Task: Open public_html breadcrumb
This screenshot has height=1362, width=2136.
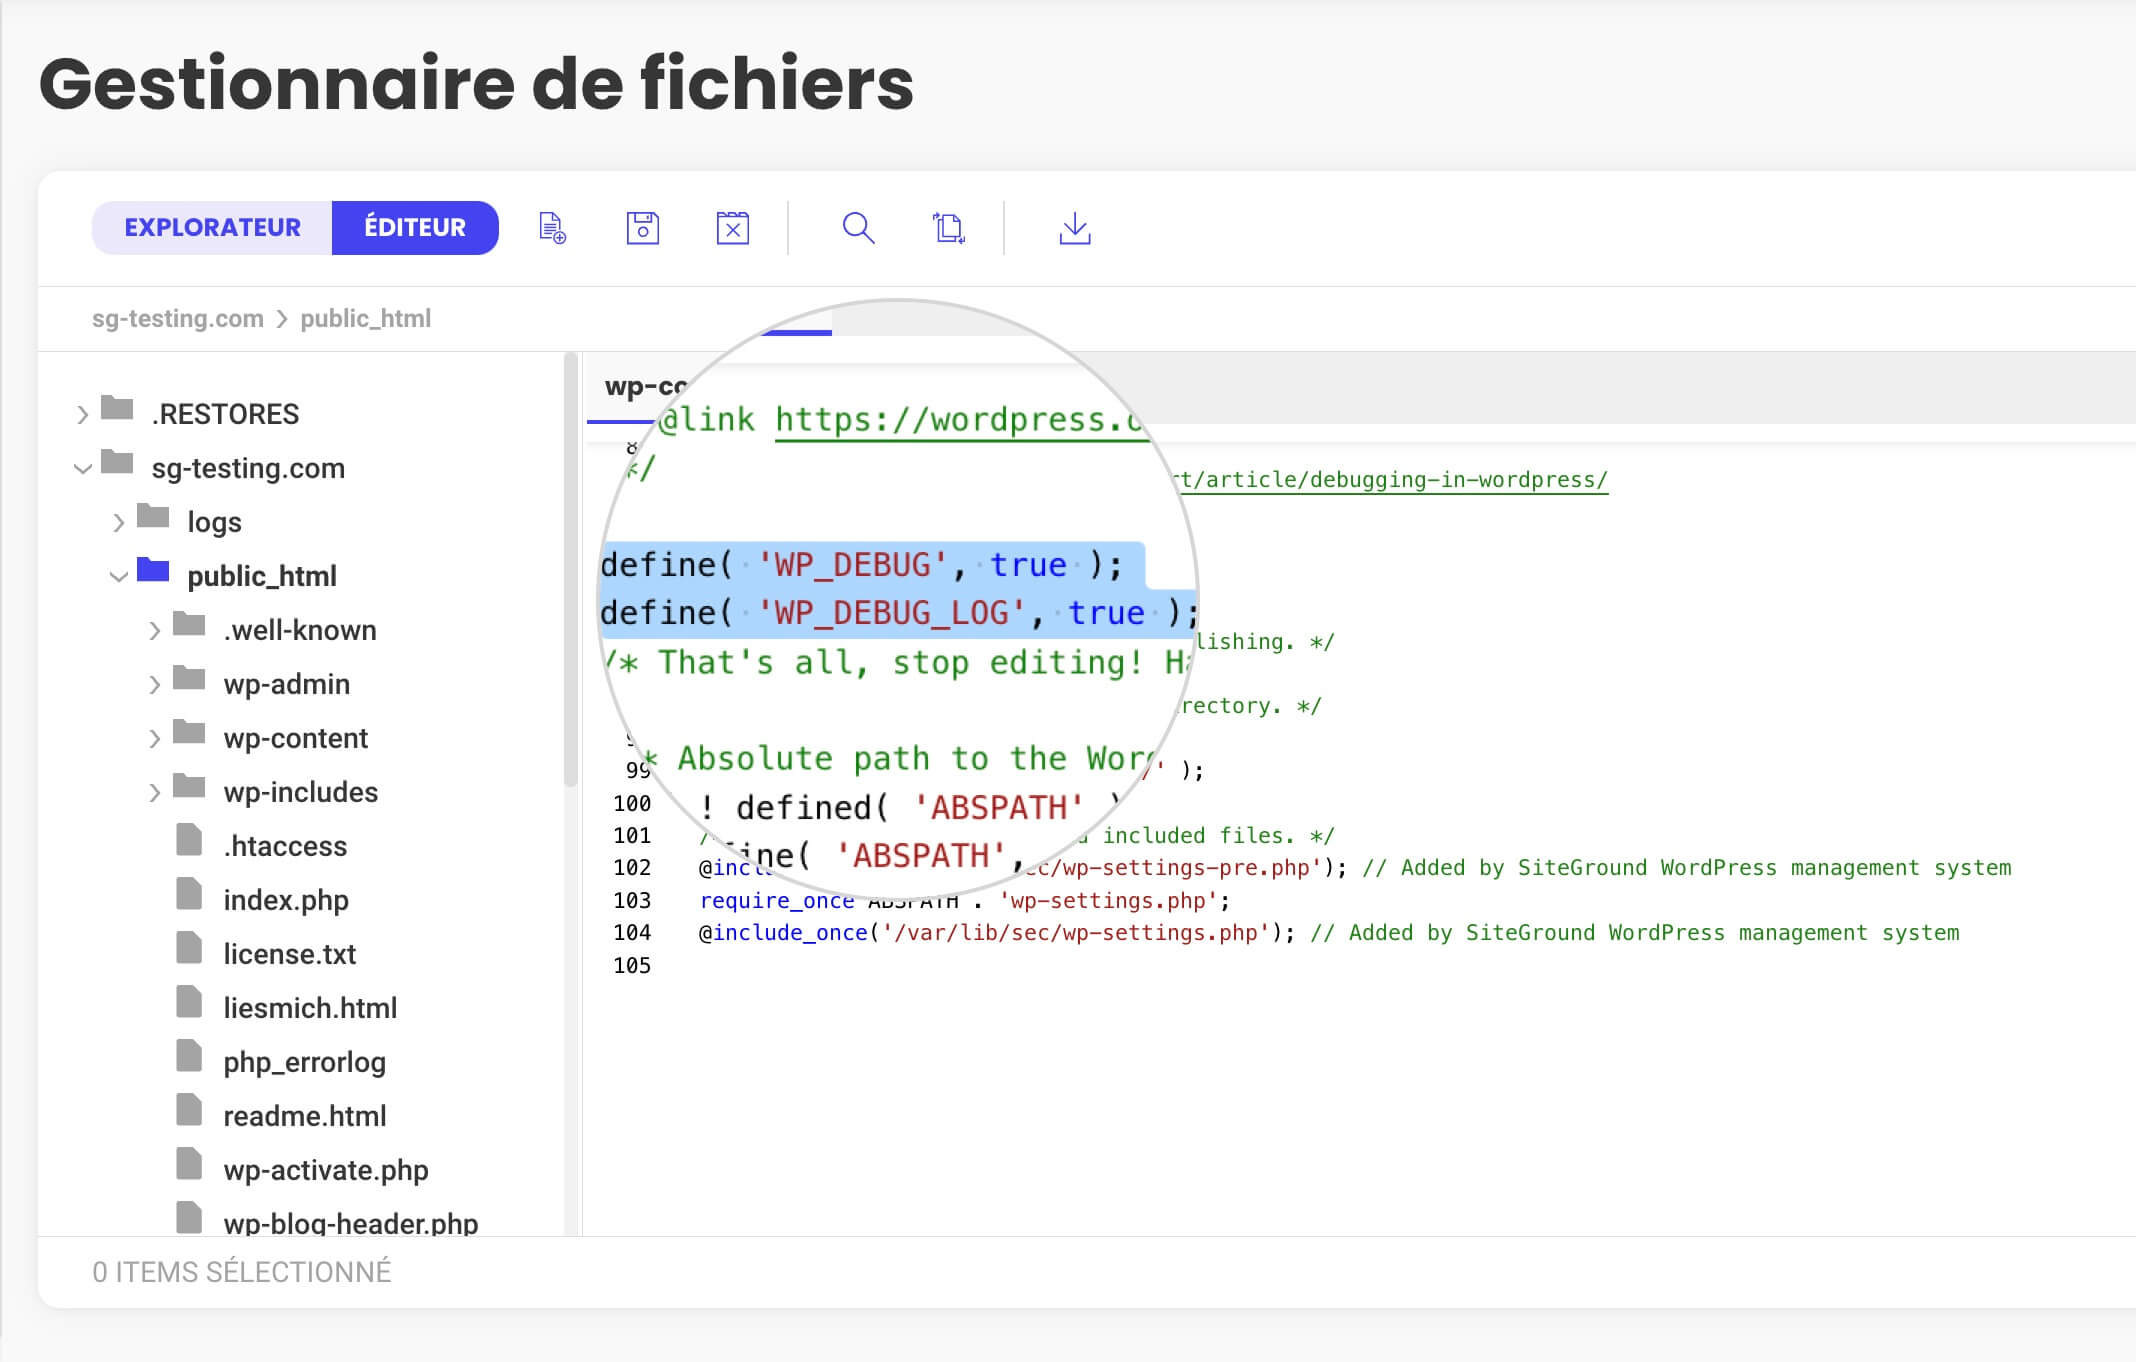Action: tap(366, 318)
